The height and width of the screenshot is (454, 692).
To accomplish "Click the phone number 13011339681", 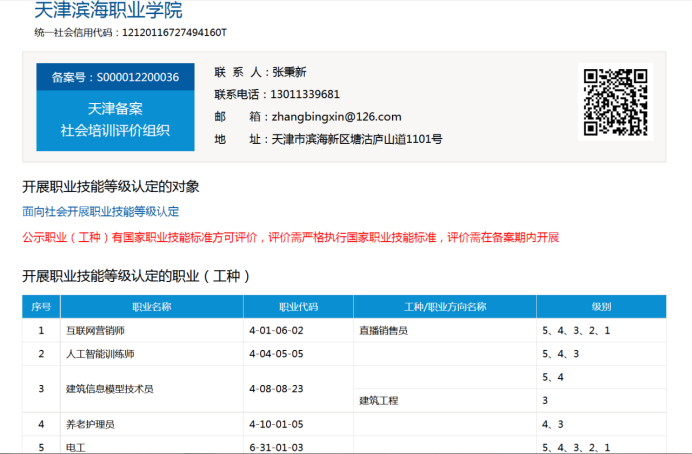I will (311, 95).
